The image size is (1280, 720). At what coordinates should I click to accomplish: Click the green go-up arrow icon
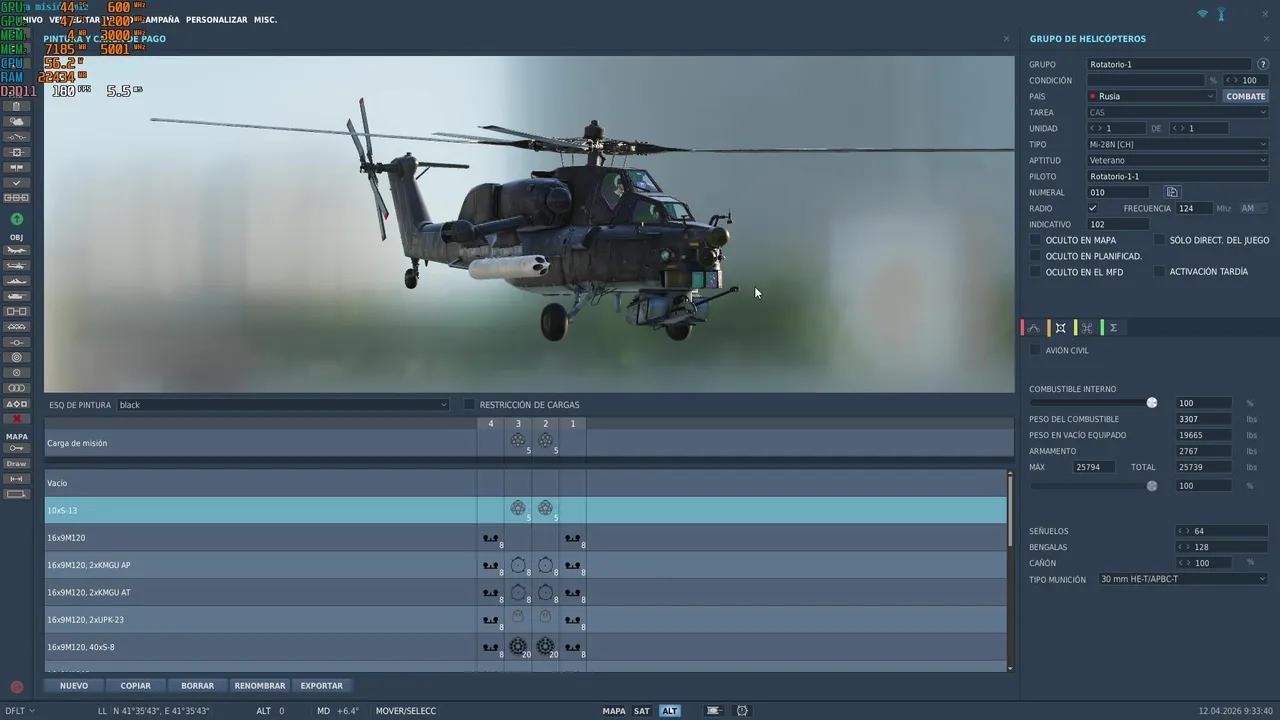click(x=16, y=219)
